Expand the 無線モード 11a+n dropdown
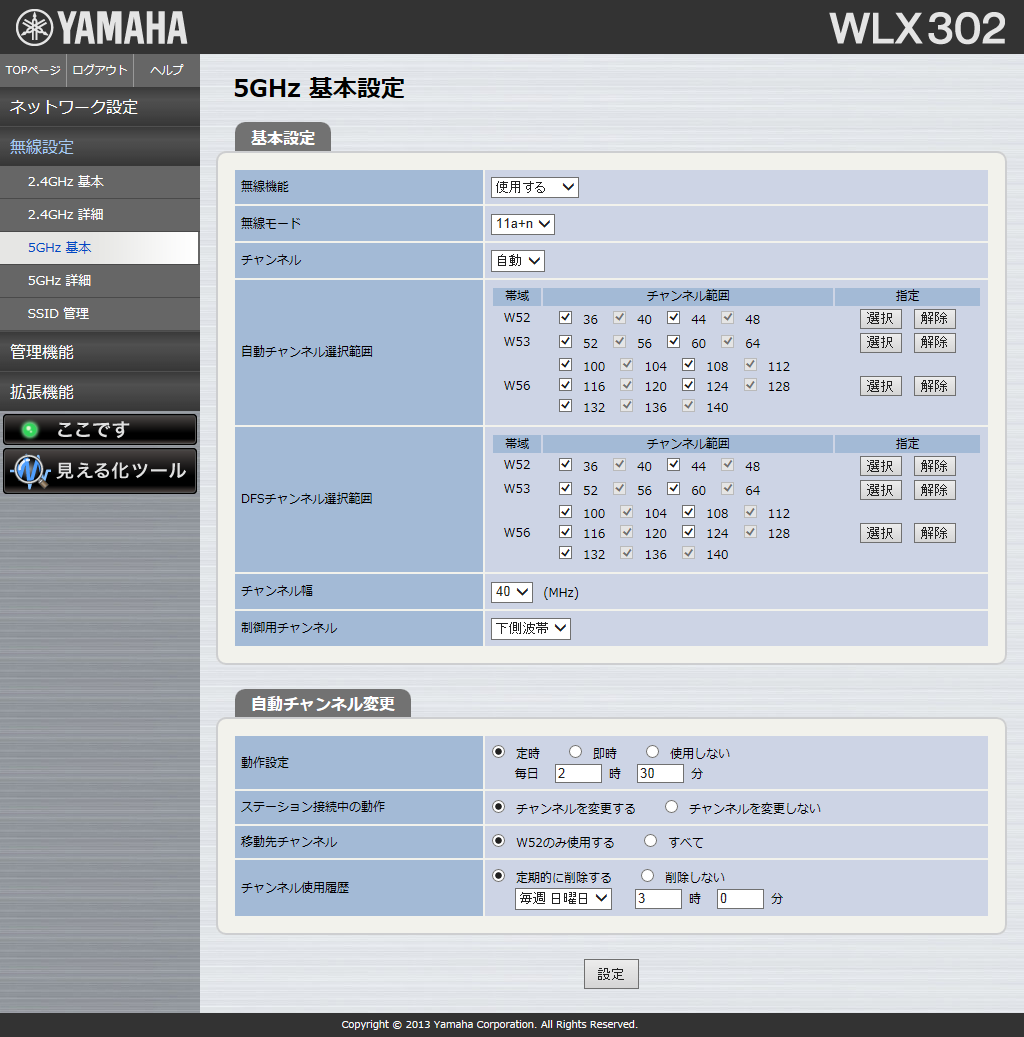The width and height of the screenshot is (1024, 1037). [522, 224]
